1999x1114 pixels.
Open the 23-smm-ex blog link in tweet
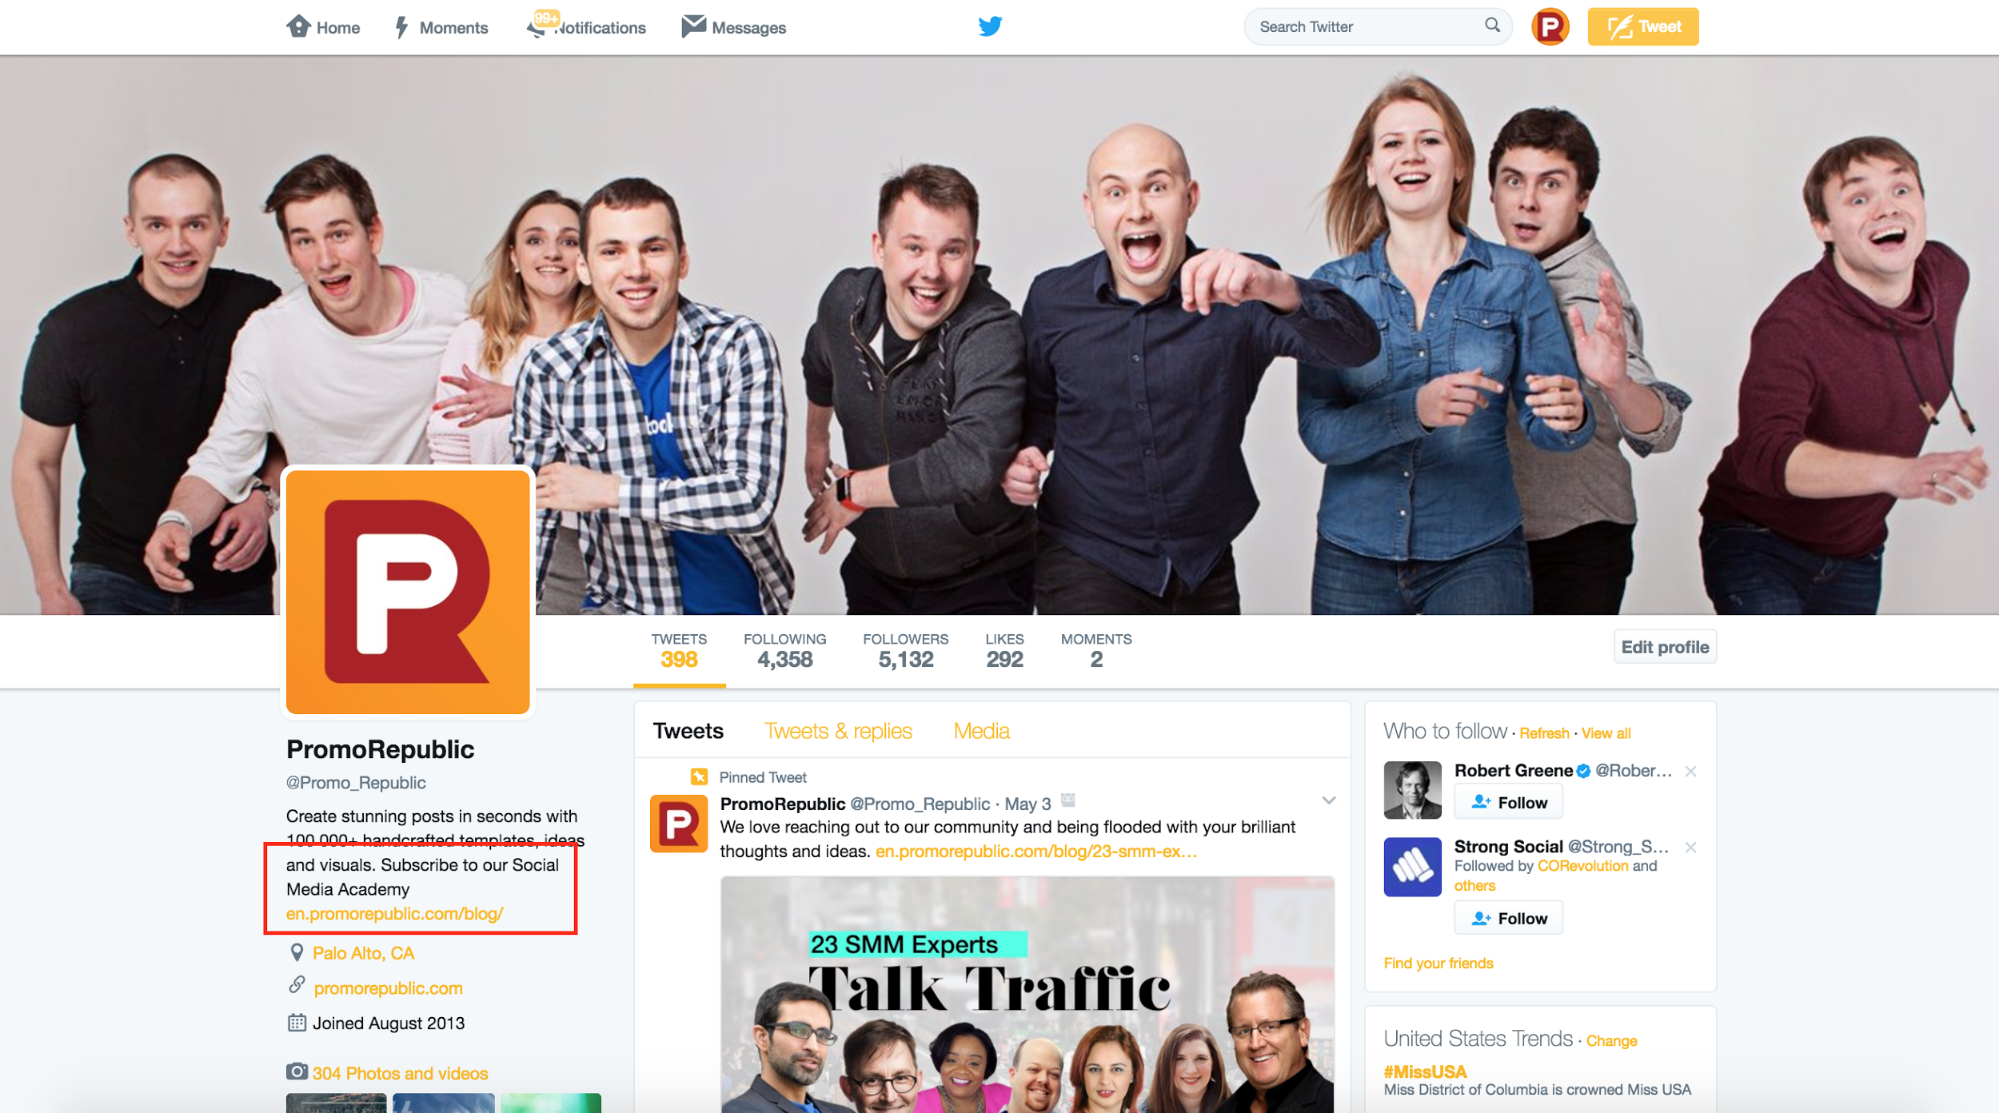(x=1036, y=852)
